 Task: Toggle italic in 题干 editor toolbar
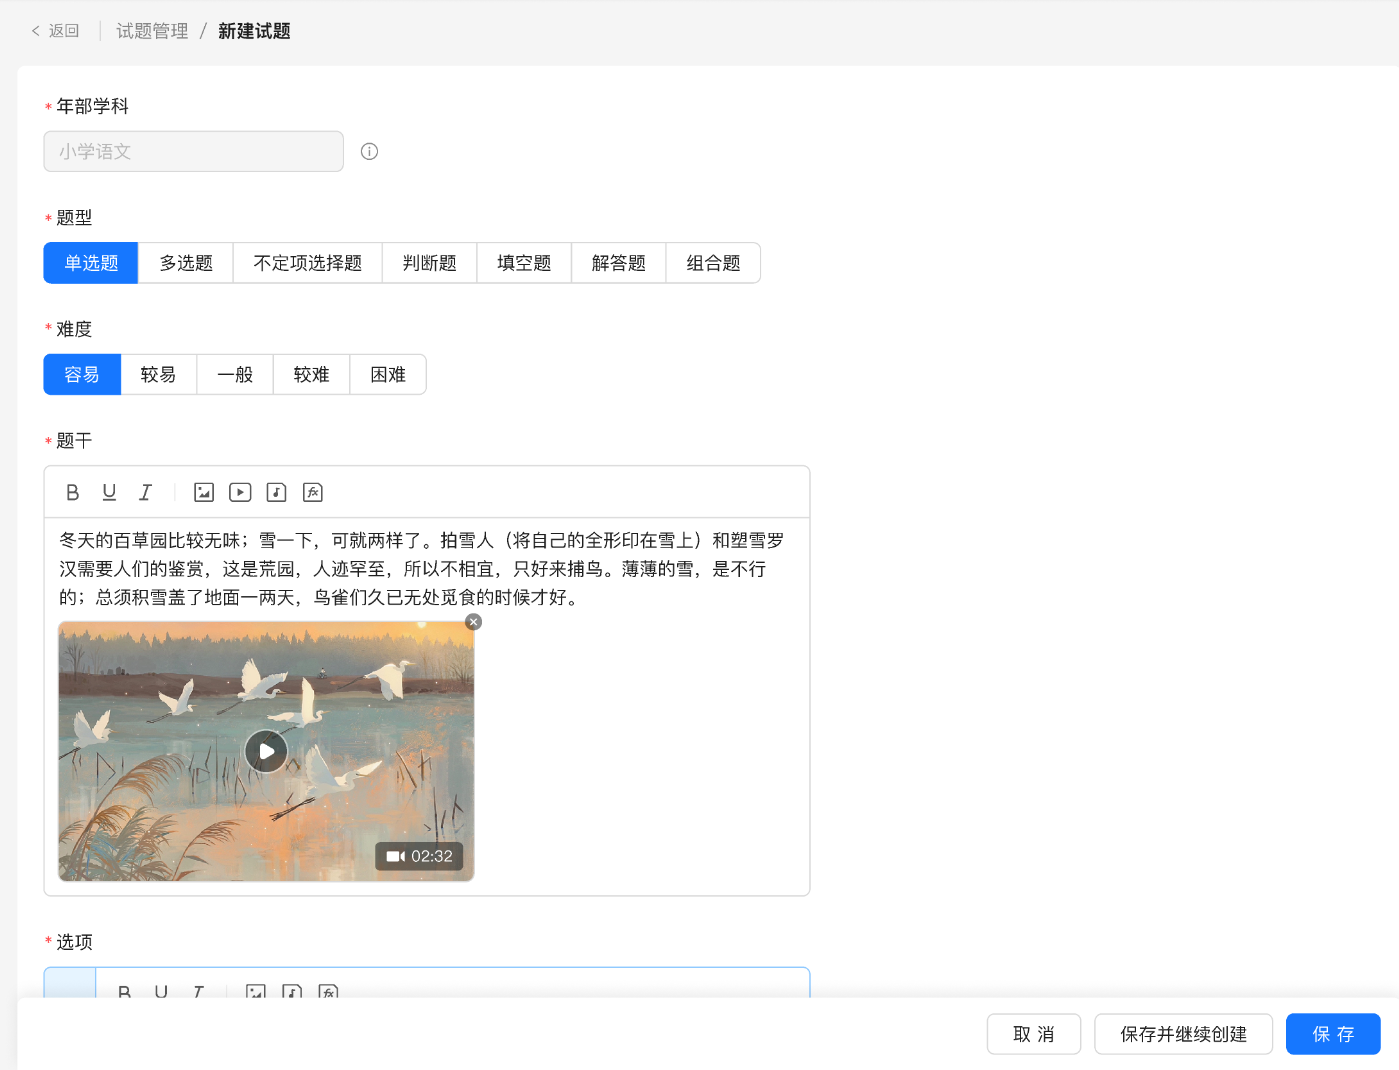click(x=145, y=492)
